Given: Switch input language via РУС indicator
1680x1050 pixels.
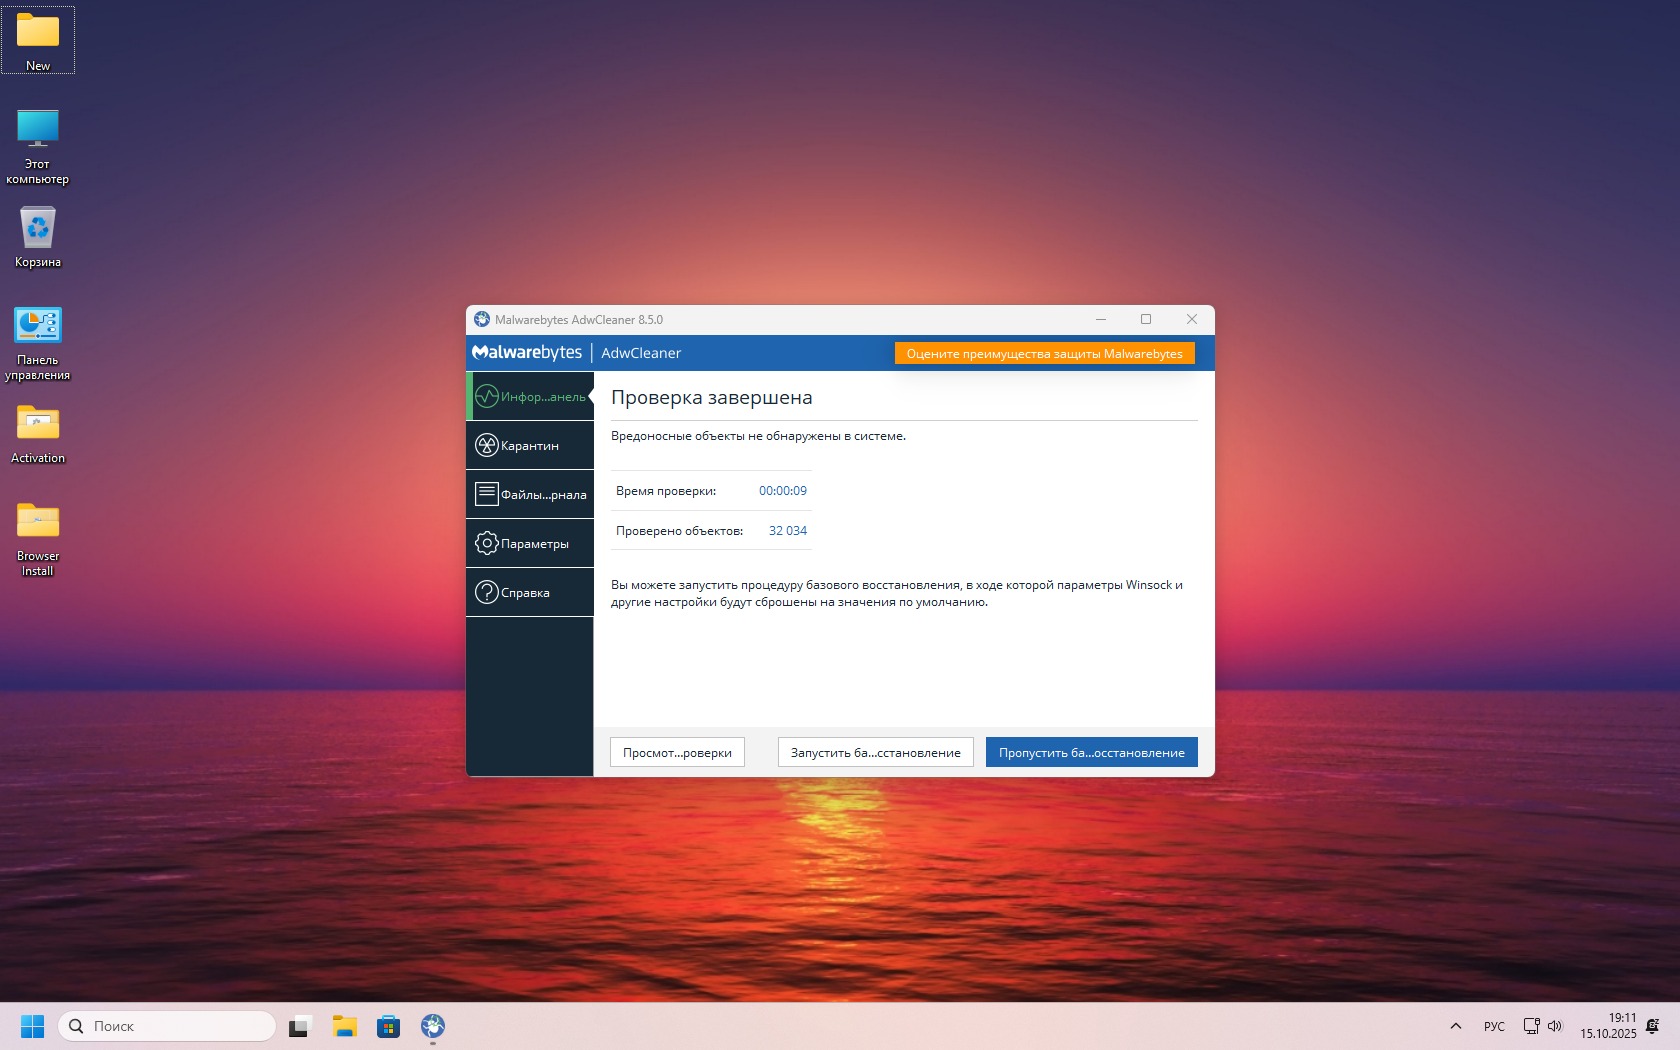Looking at the screenshot, I should (x=1494, y=1026).
